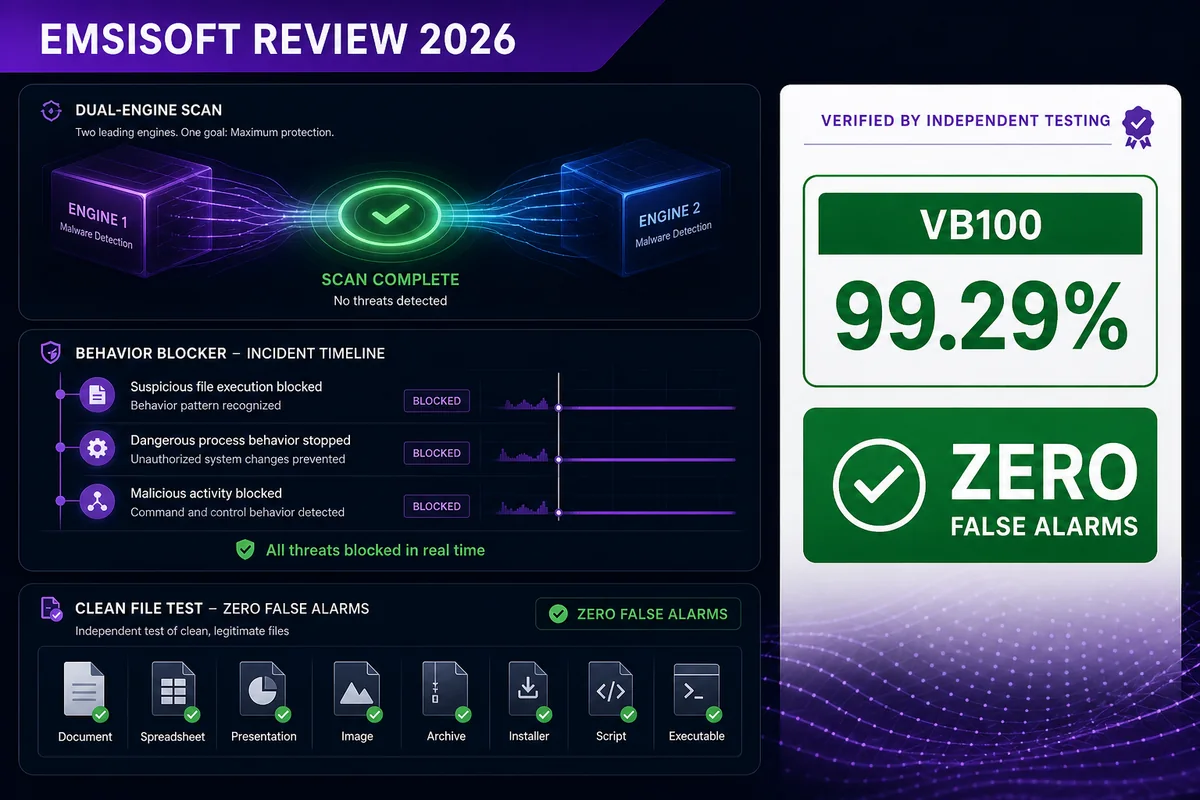
Task: Click the timeline marker on suspicious file row
Action: coord(558,408)
